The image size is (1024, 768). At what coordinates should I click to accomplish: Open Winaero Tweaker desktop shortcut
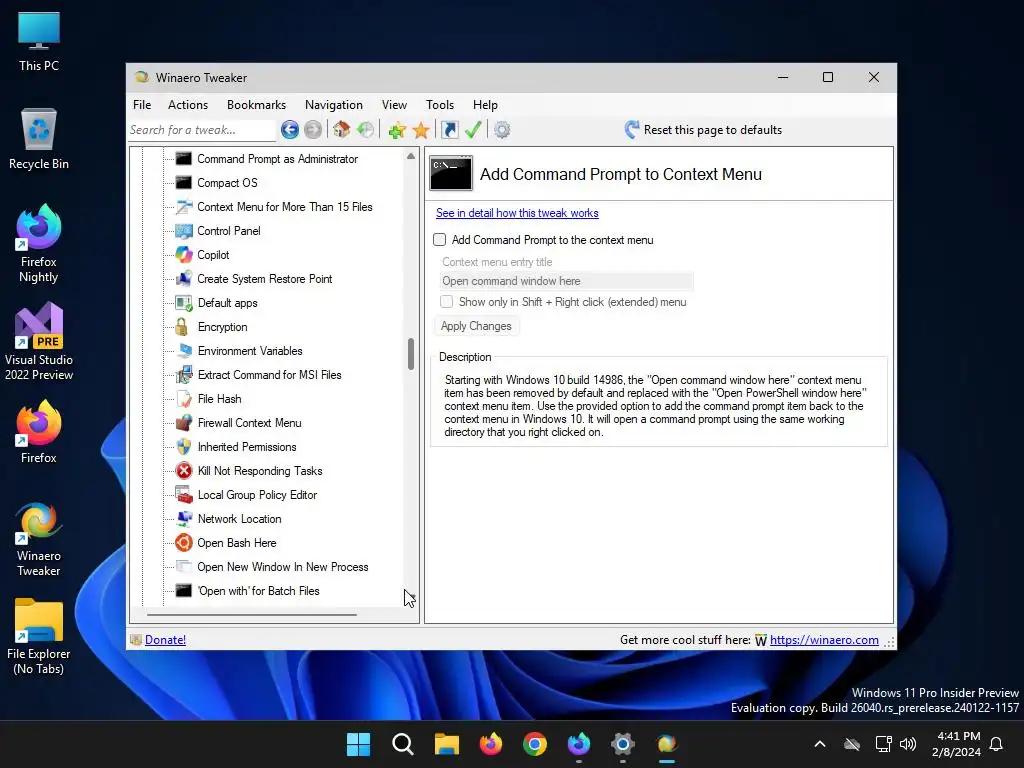[x=39, y=539]
